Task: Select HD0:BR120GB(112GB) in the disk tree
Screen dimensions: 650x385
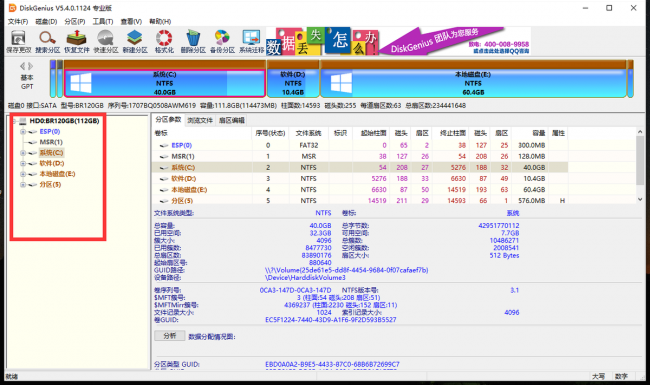Action: tap(64, 121)
